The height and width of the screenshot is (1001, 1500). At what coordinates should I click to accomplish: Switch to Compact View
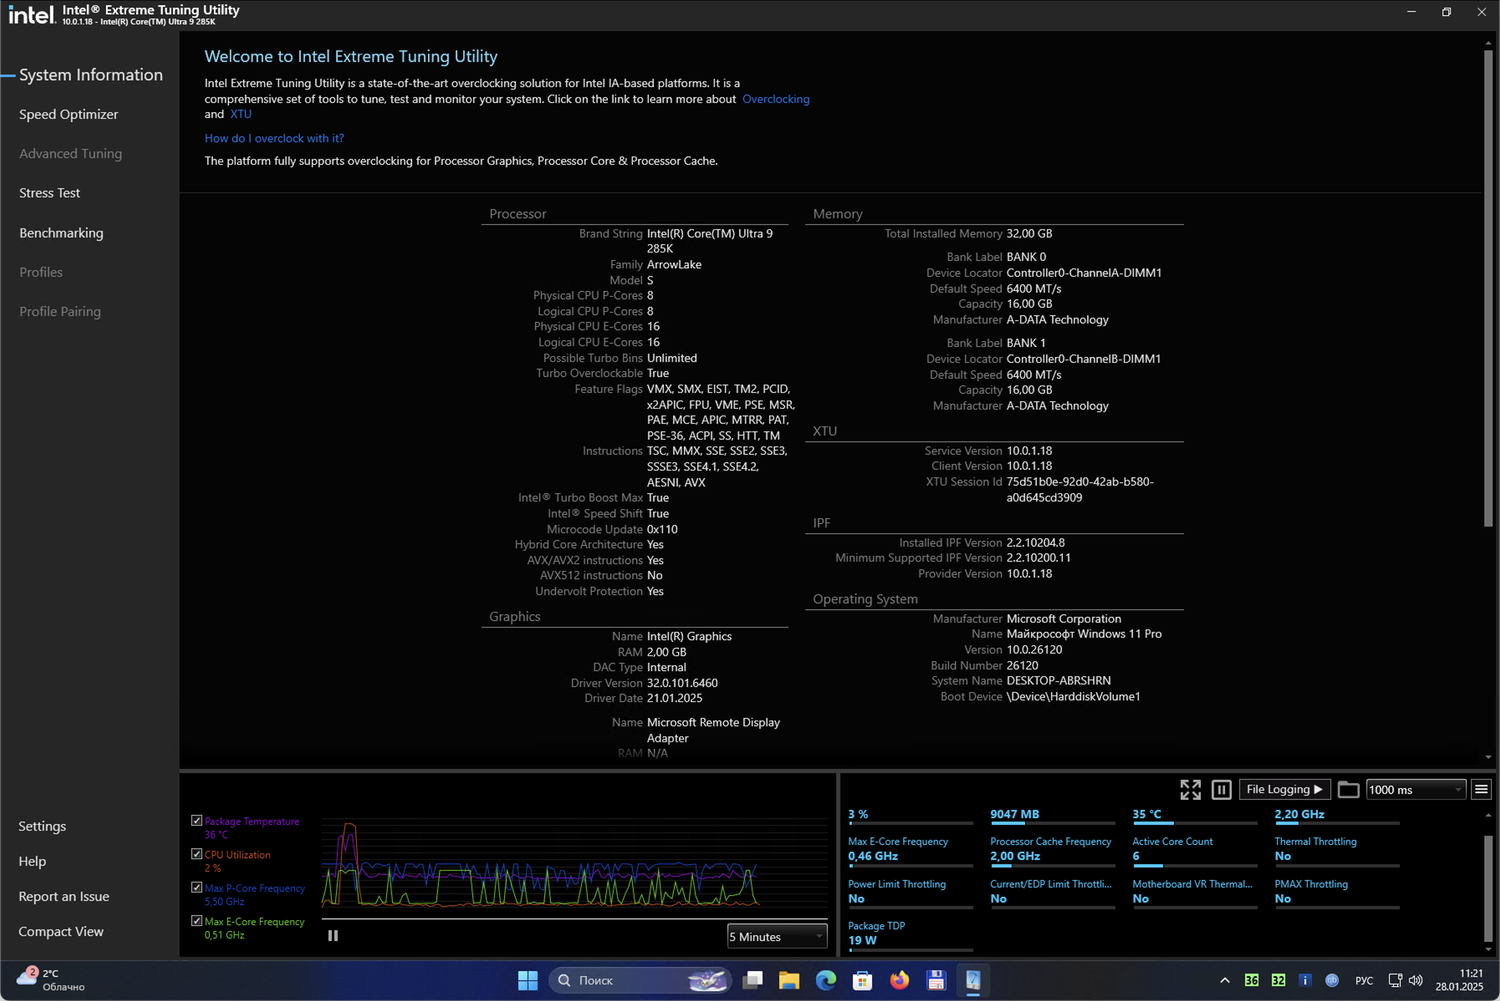61,931
